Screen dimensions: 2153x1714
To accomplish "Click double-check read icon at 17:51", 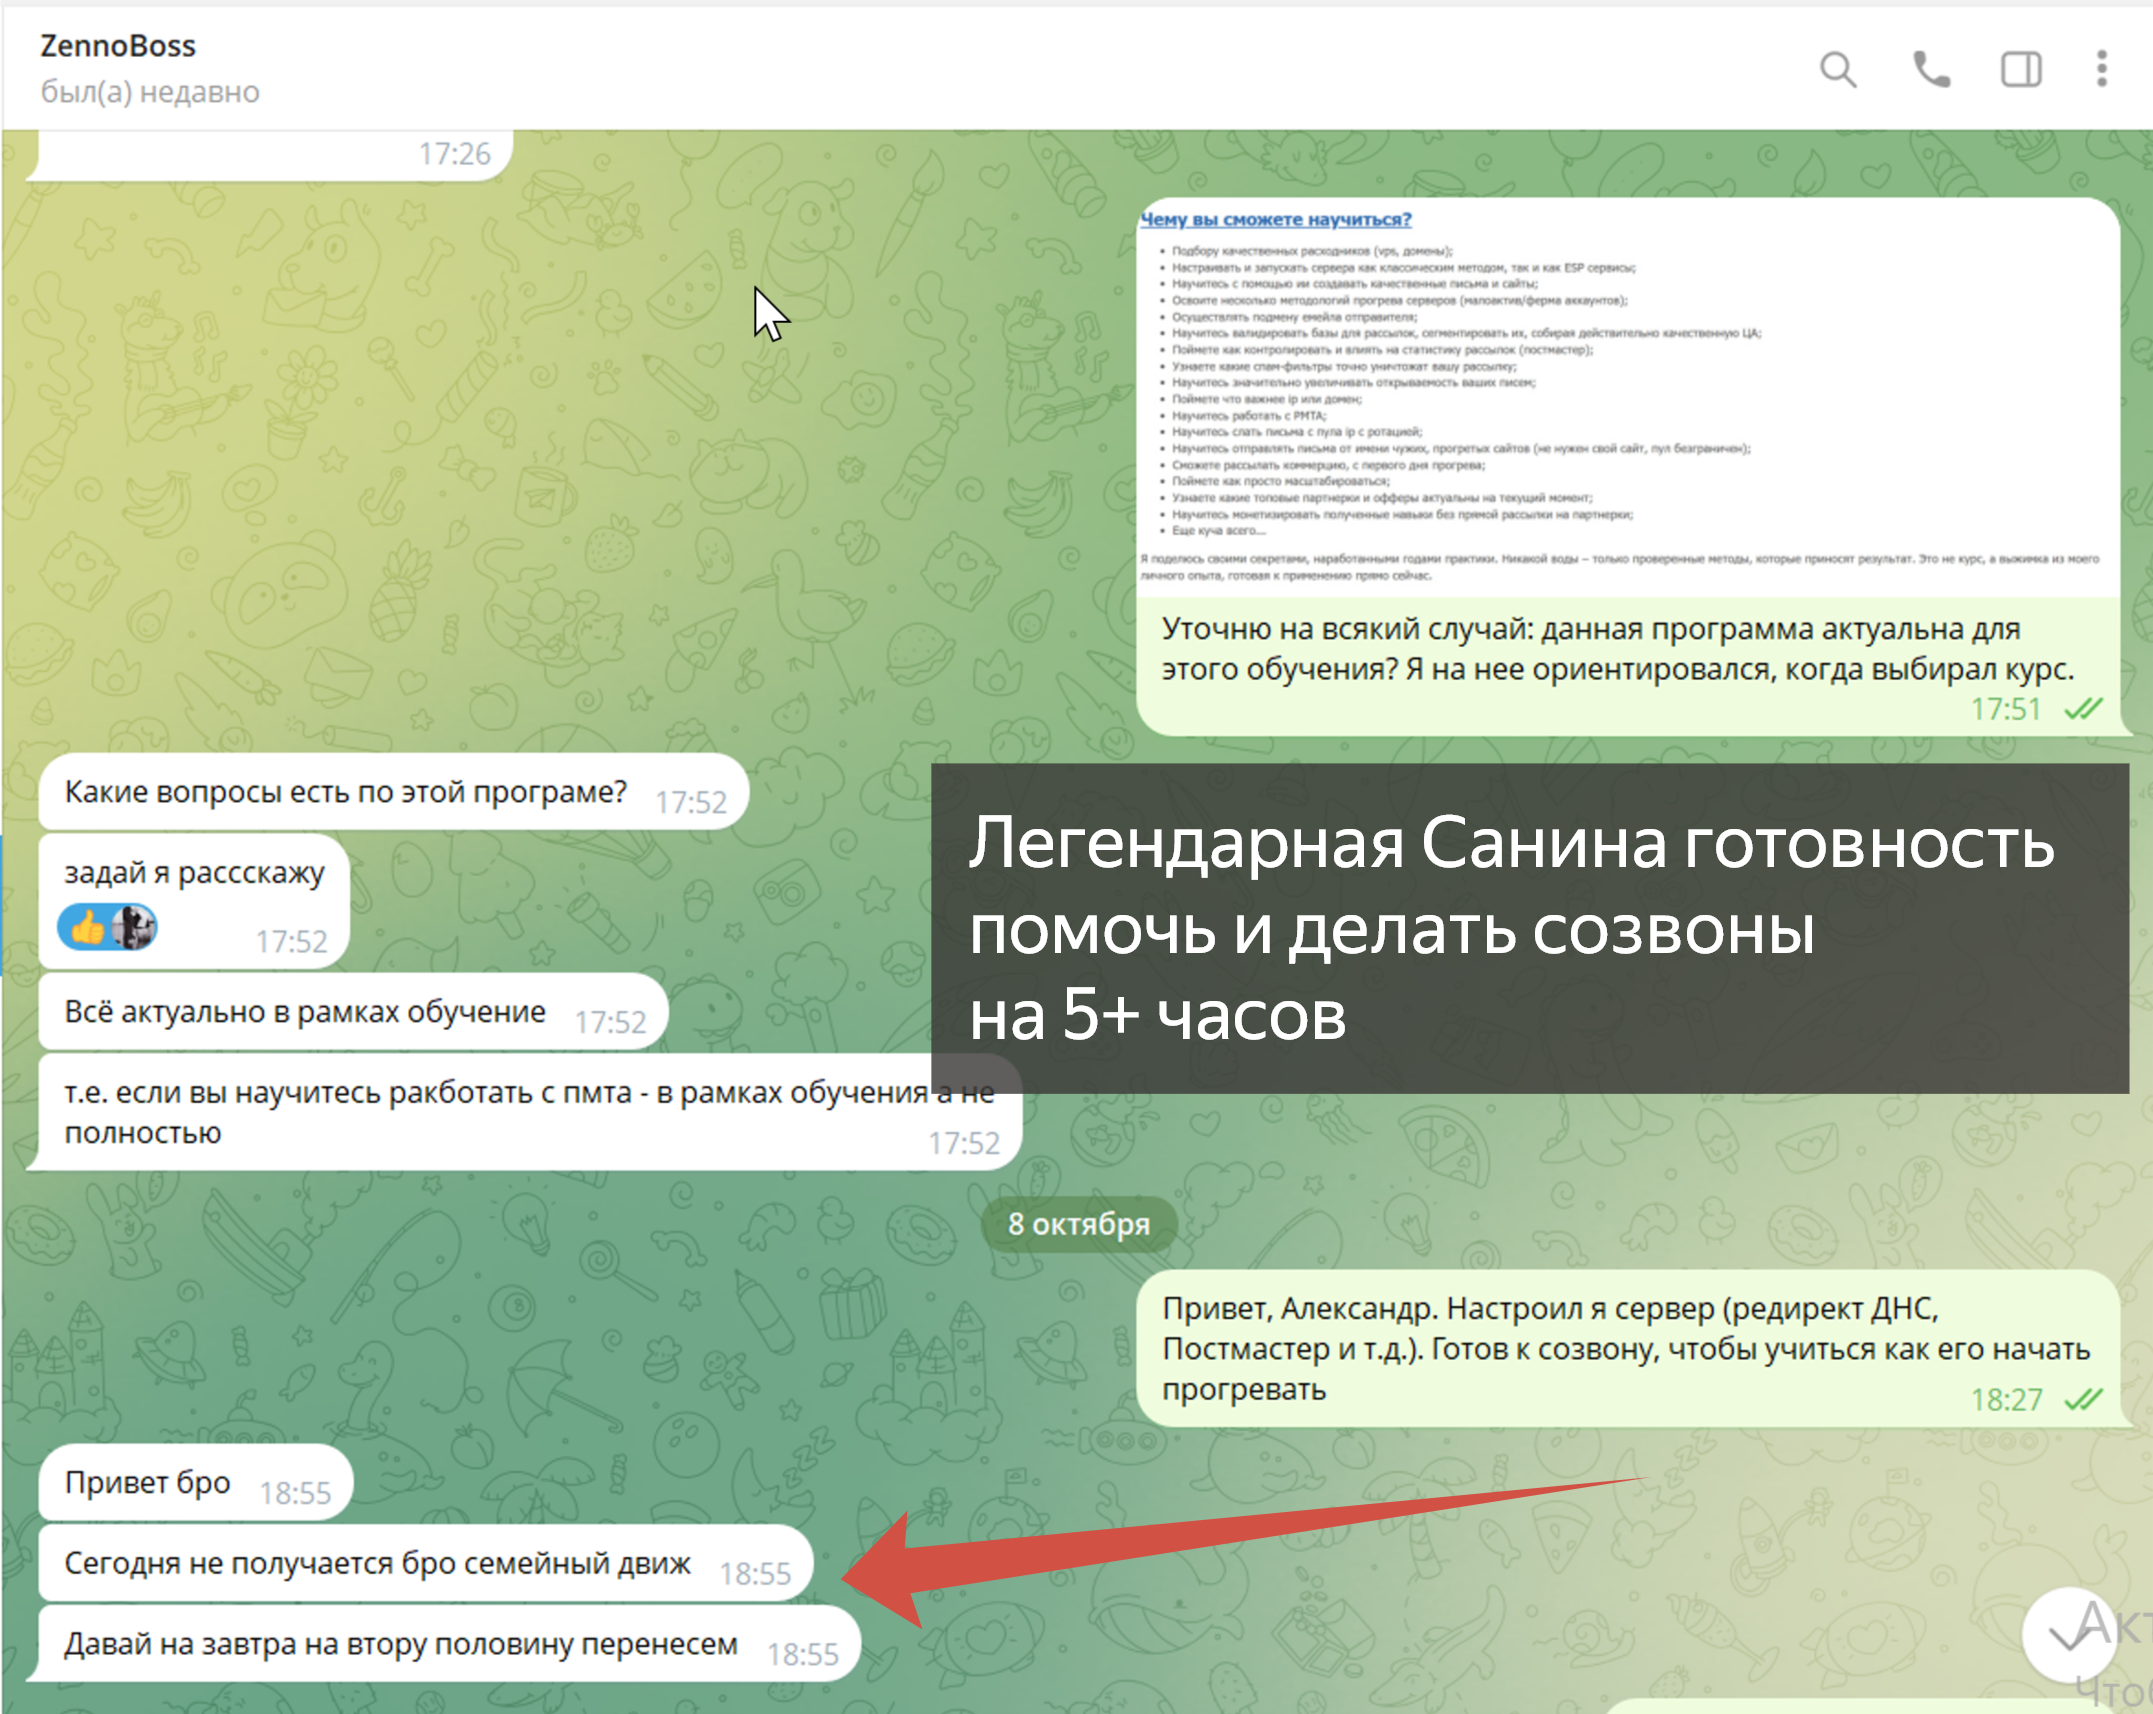I will [2083, 709].
